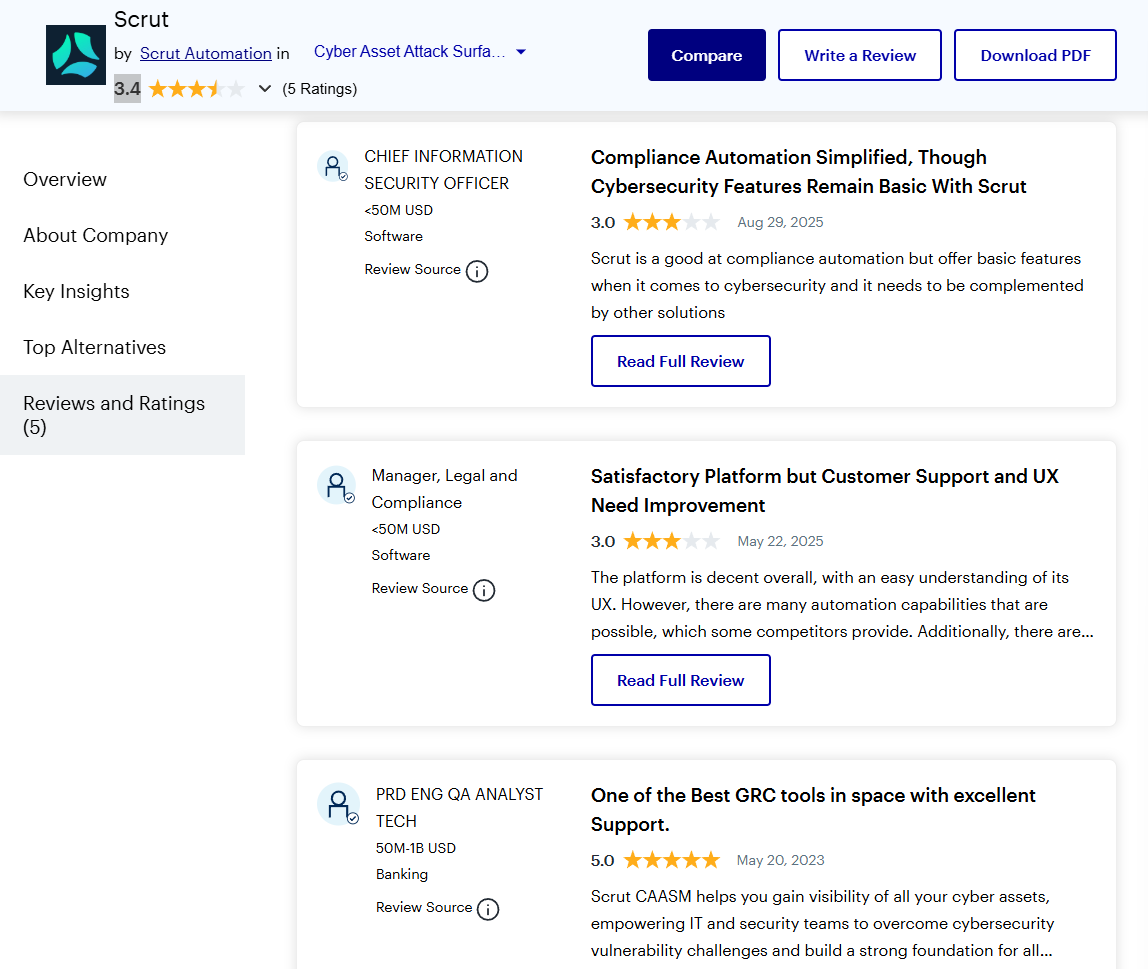Screen dimensions: 1148x969
Task: Click the avatar icon for Manager, Legal and Compliance
Action: pyautogui.click(x=336, y=485)
